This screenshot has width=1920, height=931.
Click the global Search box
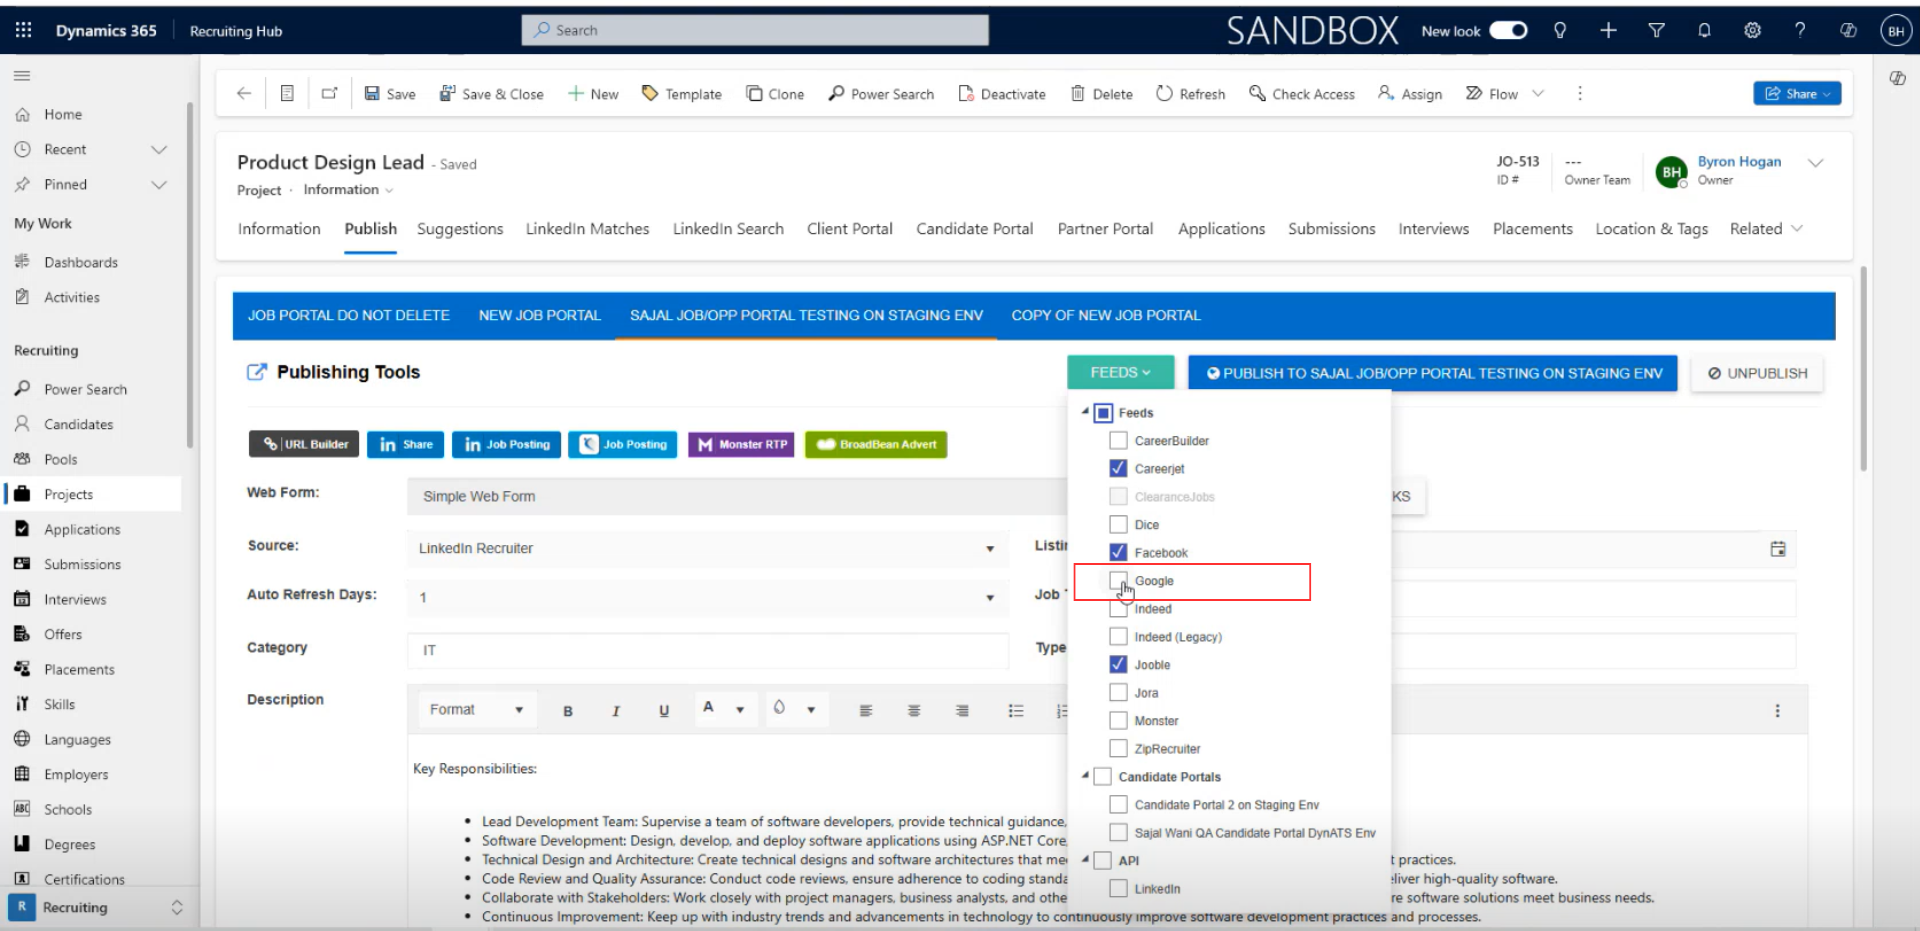click(x=755, y=30)
